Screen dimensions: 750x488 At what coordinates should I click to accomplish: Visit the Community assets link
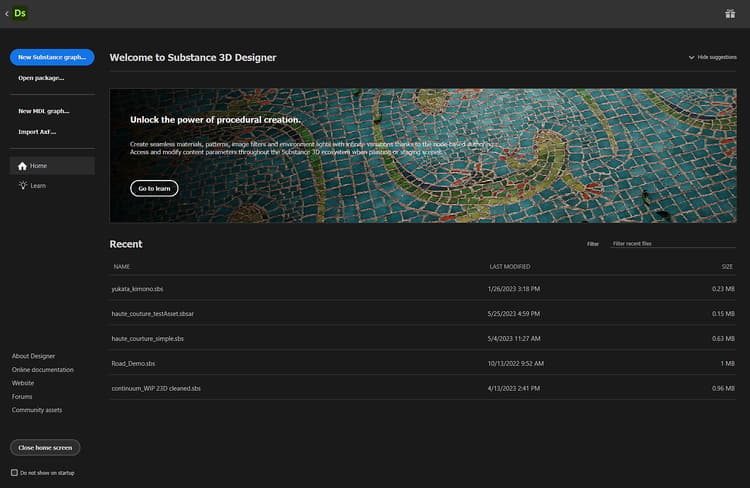(37, 410)
